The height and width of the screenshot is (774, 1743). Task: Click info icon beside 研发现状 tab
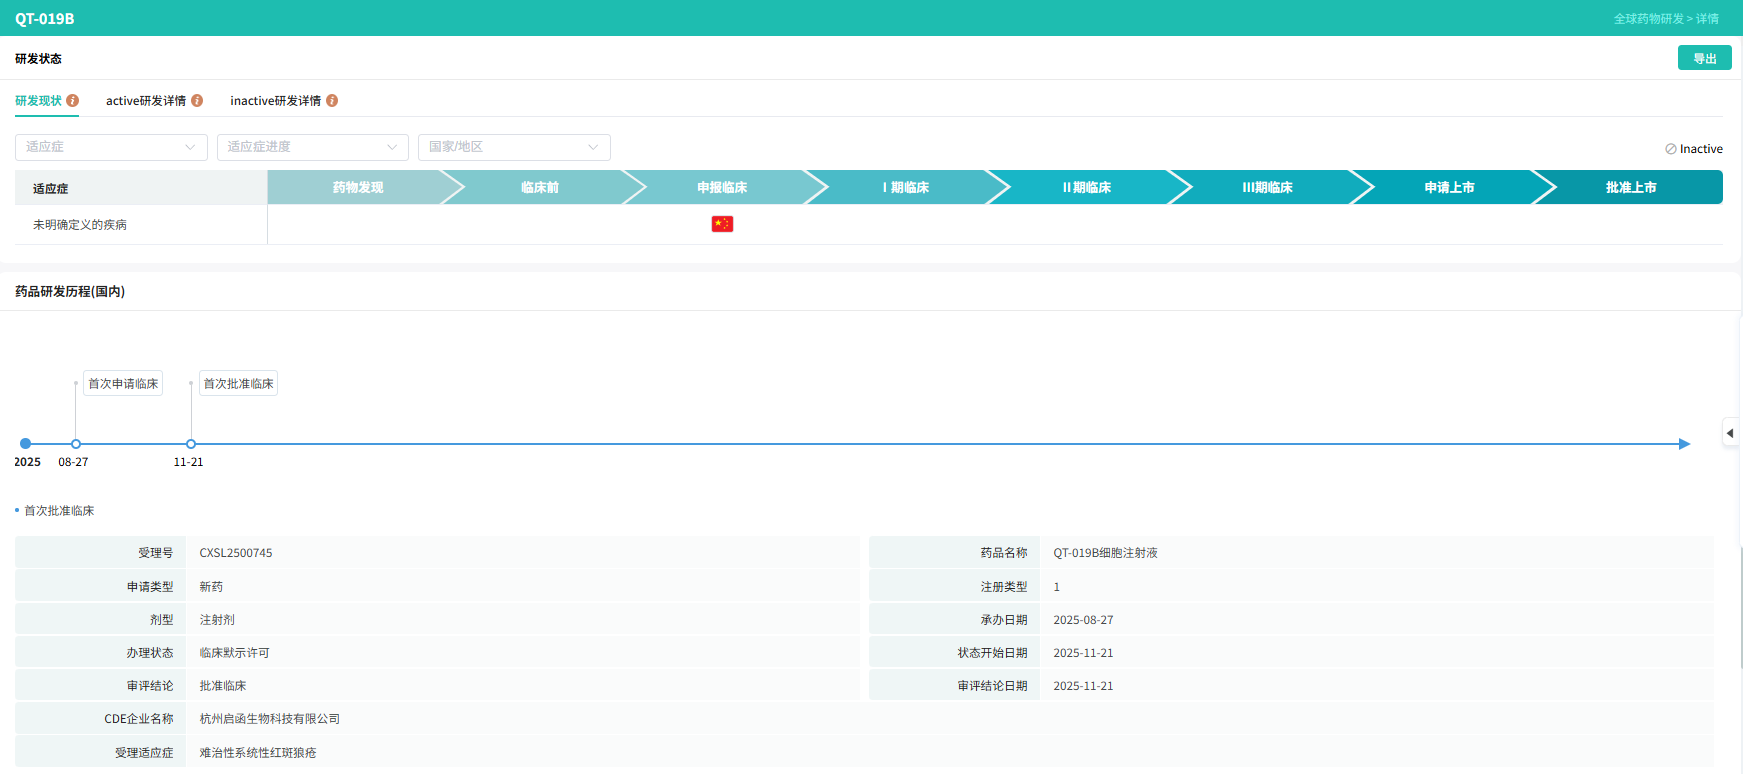click(x=72, y=101)
